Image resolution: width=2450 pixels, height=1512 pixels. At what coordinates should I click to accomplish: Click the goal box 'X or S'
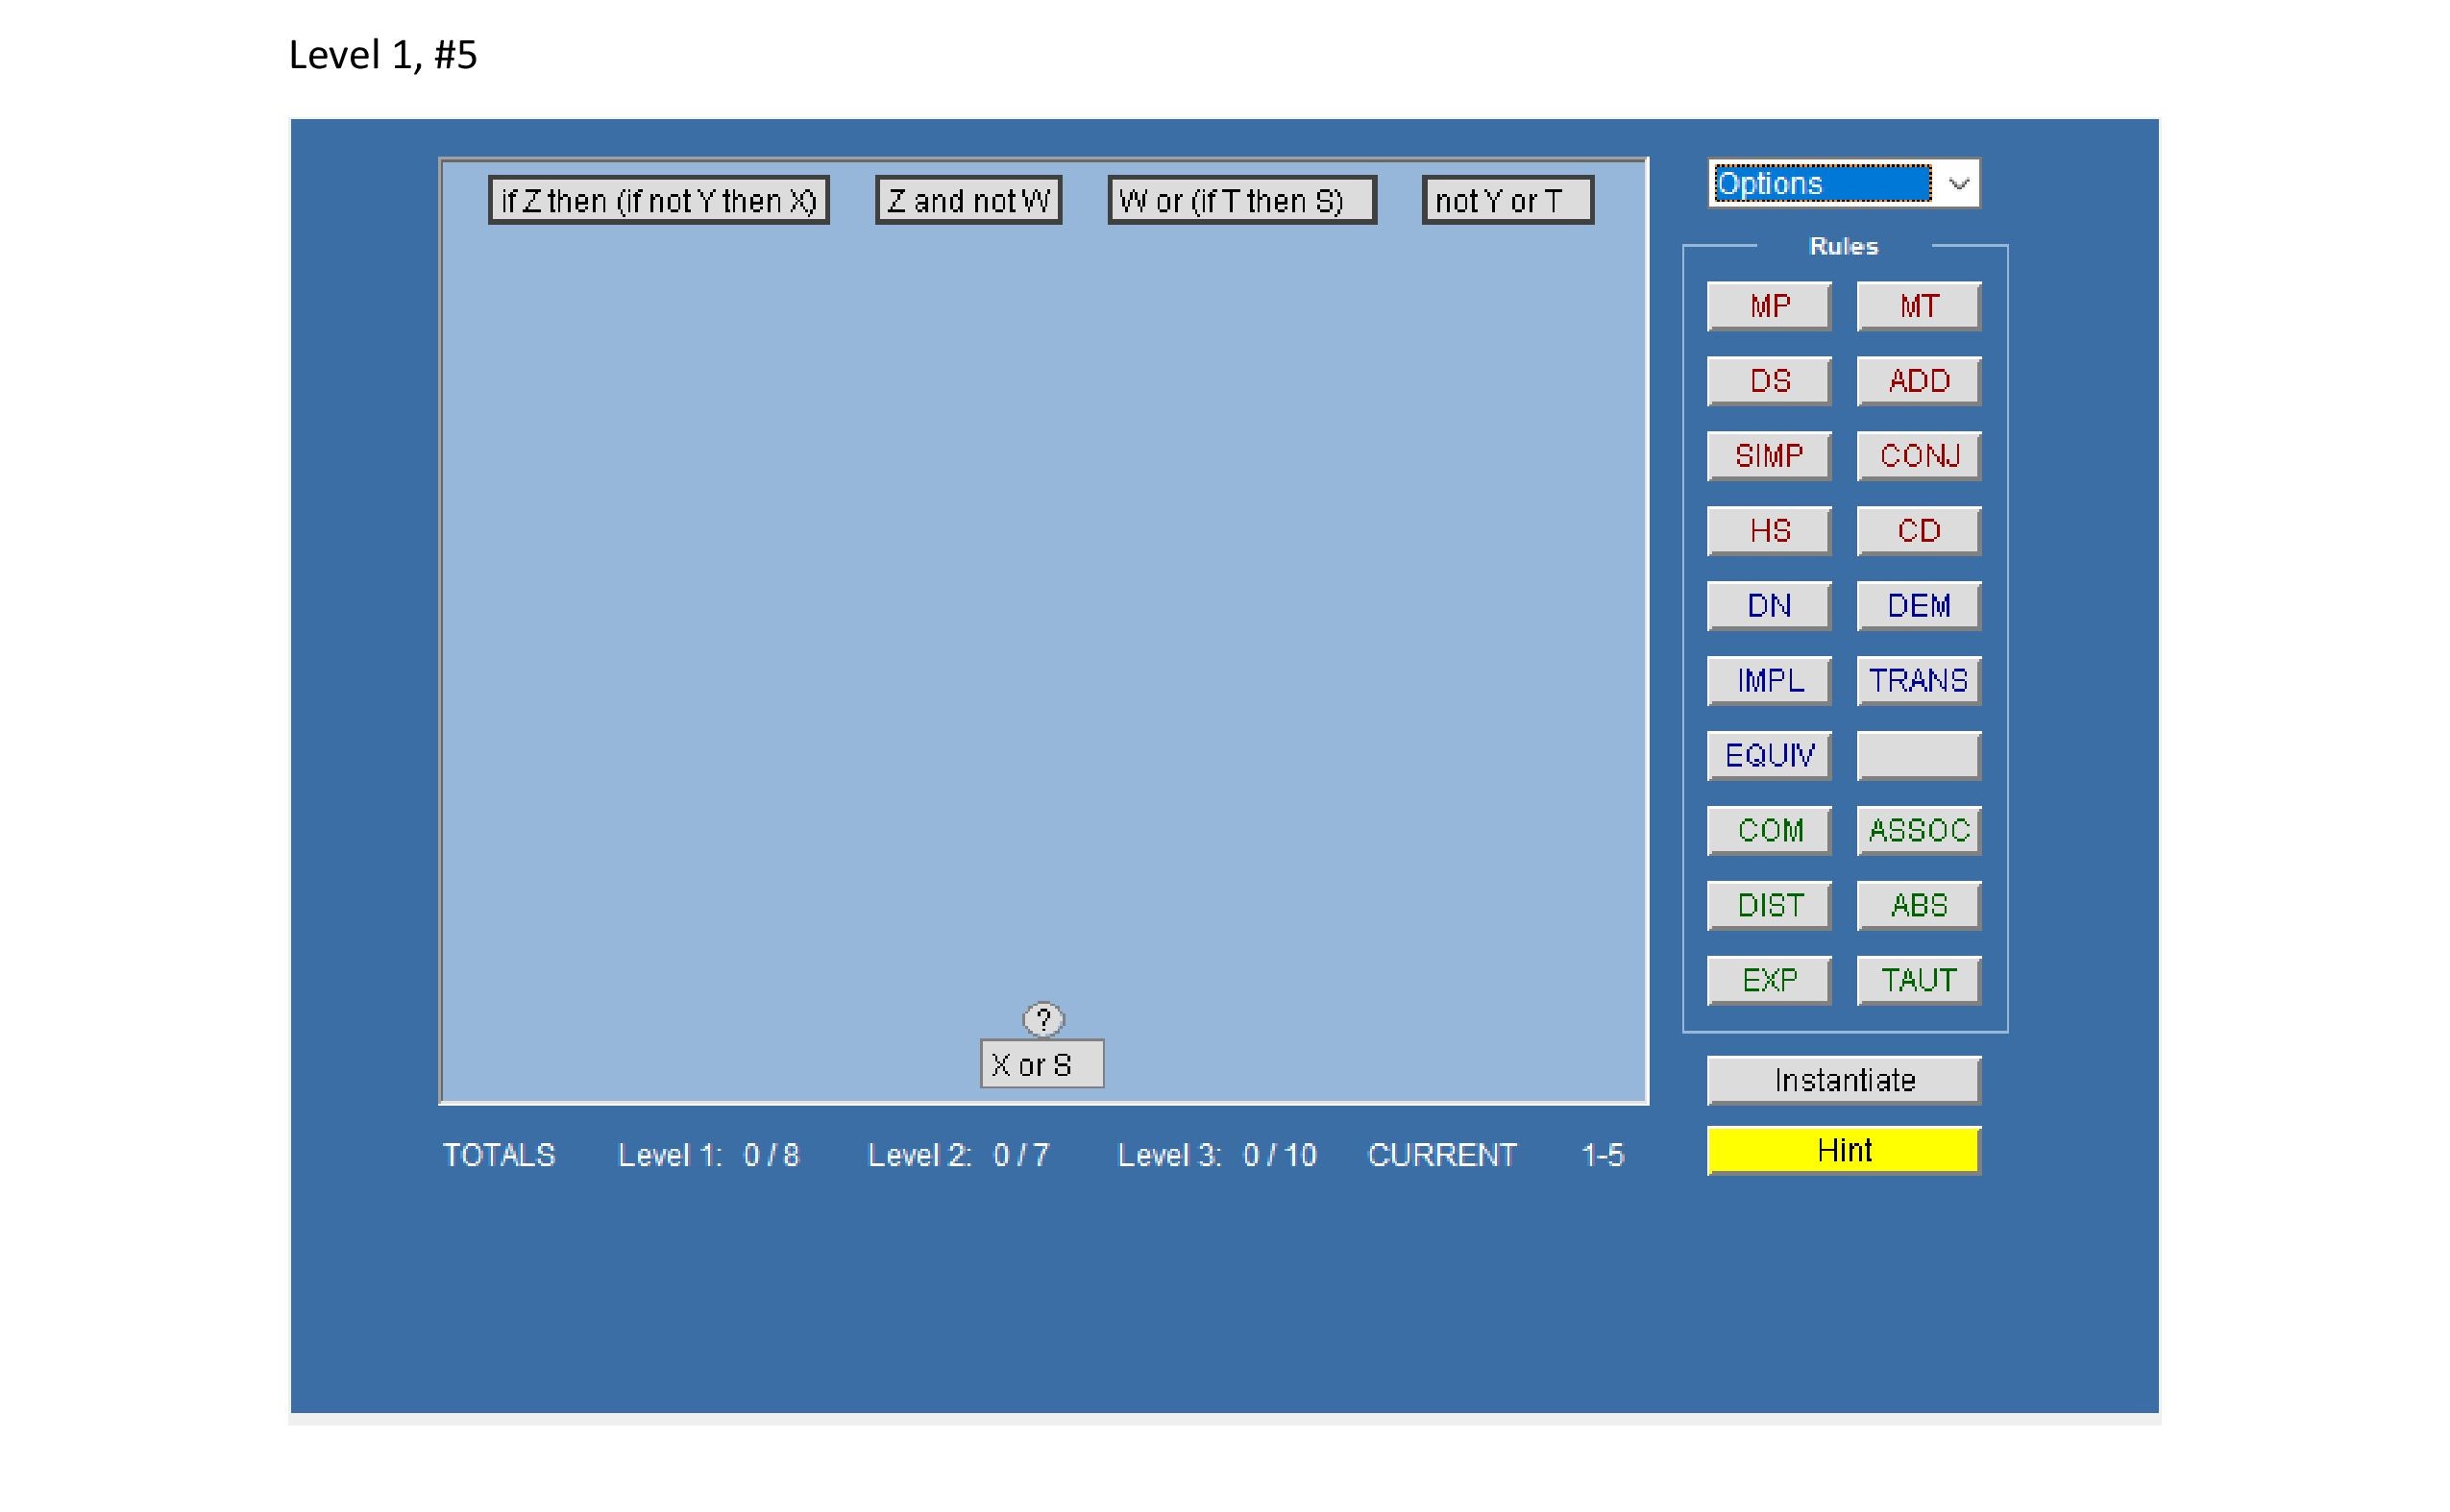[x=1041, y=1064]
